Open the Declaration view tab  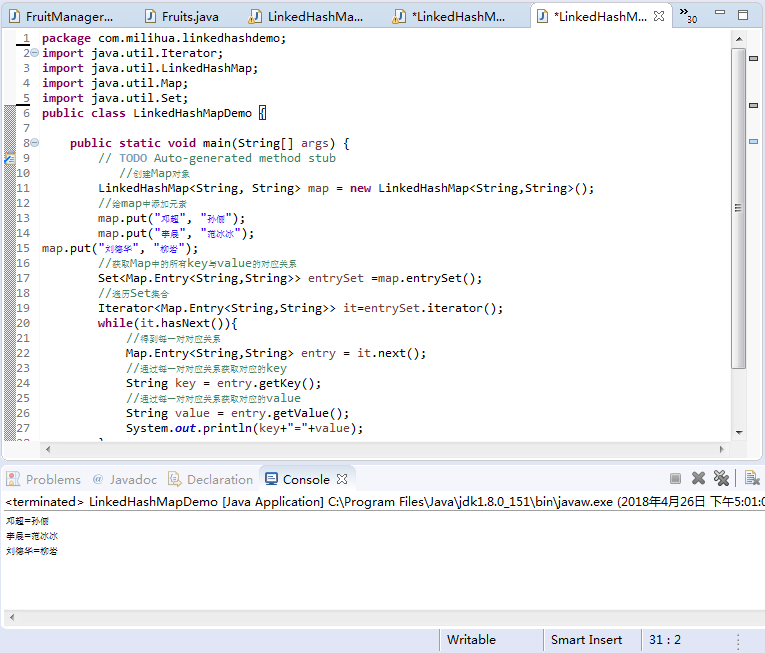pos(211,479)
